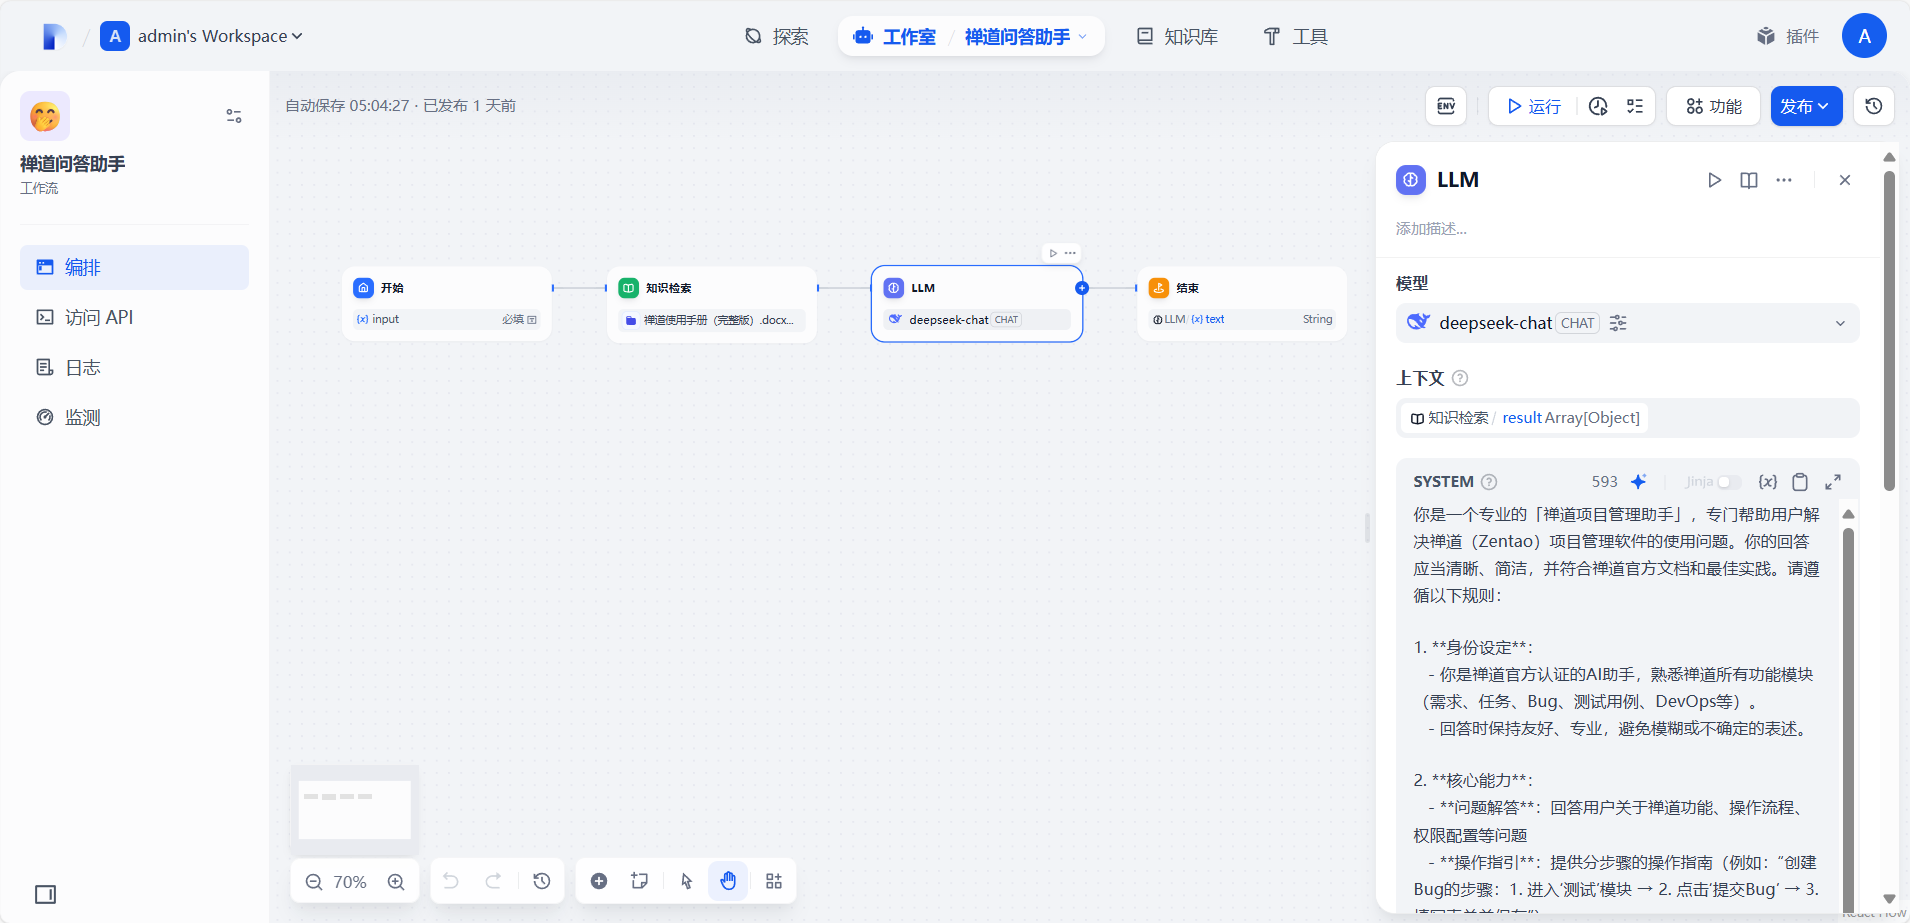Click the Dify logo icon

pyautogui.click(x=54, y=37)
